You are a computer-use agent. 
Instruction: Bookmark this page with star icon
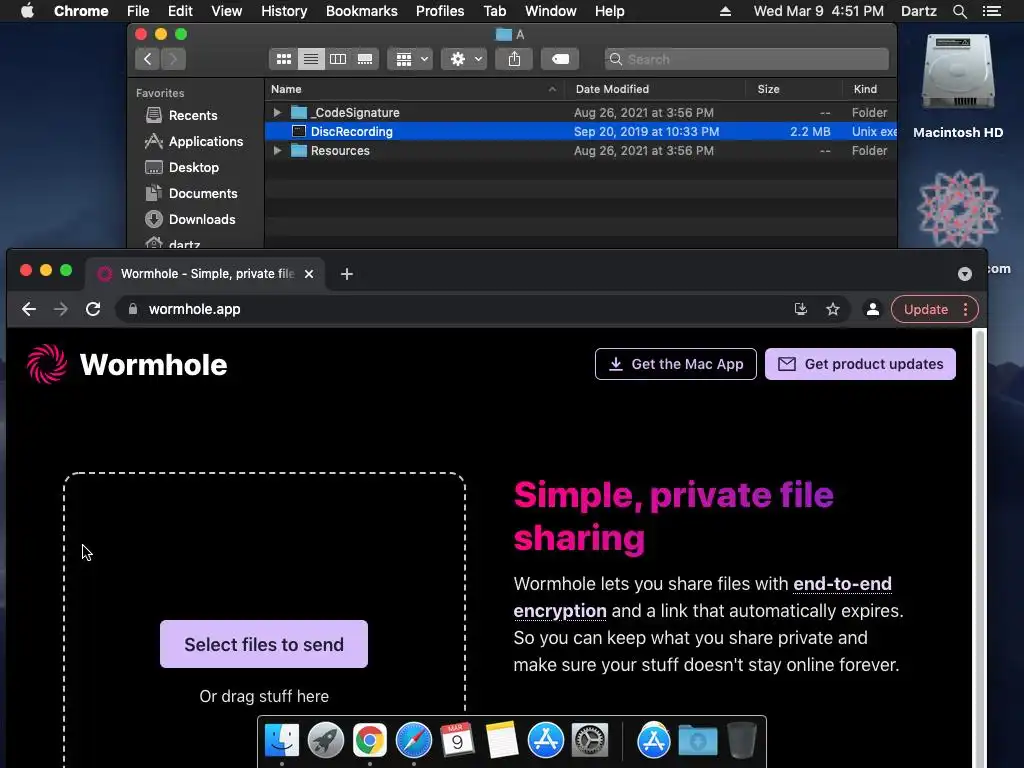point(833,310)
